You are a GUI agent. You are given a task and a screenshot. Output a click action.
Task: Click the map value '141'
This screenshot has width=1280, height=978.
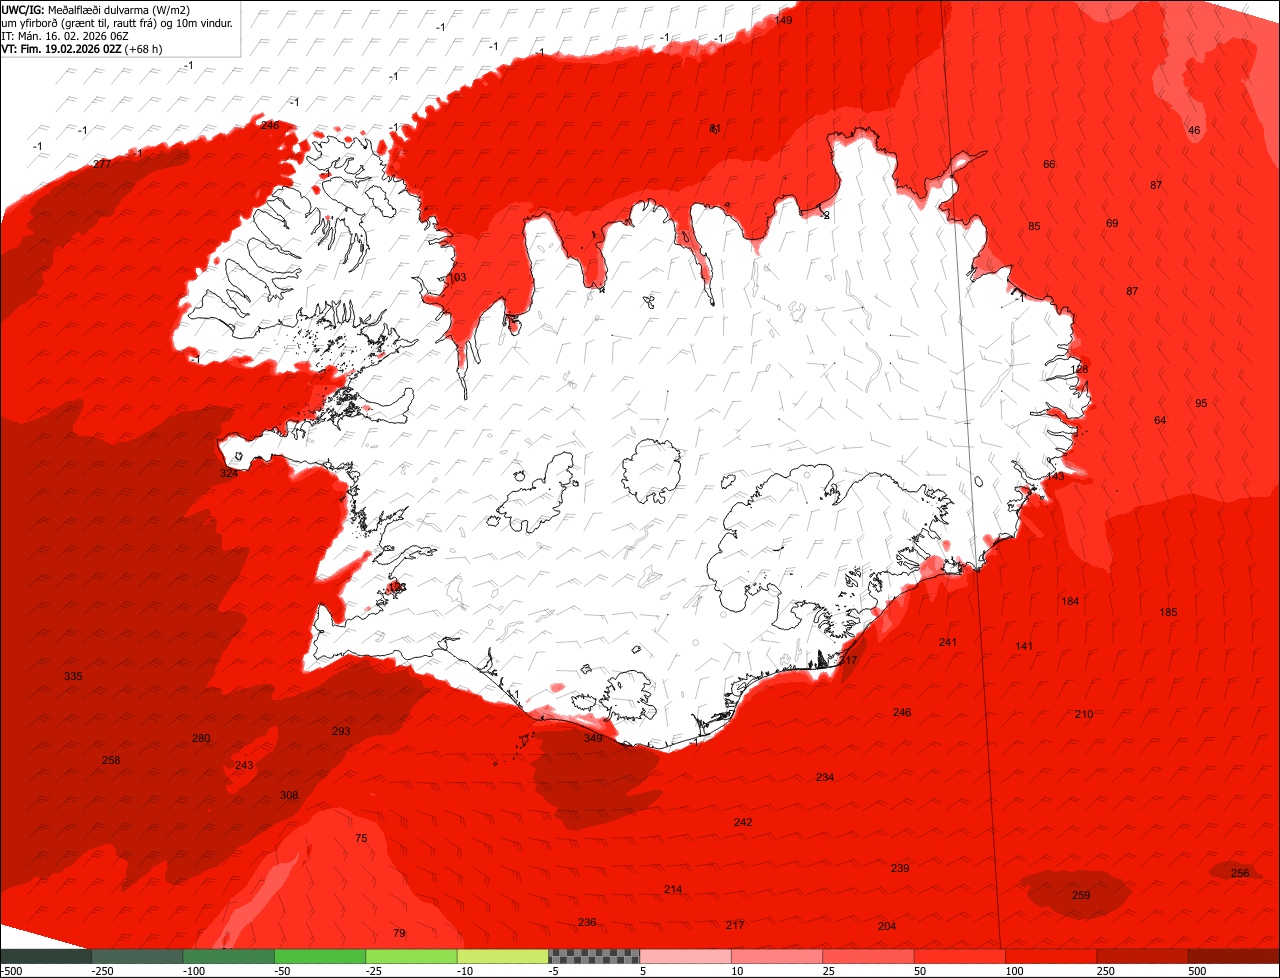click(x=1024, y=647)
